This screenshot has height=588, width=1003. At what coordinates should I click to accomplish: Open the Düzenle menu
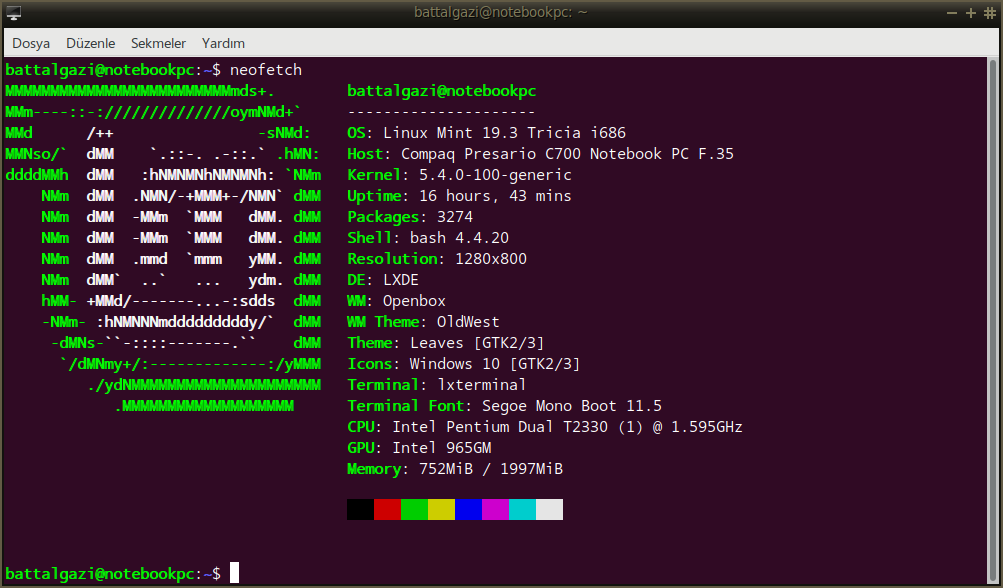tap(90, 44)
